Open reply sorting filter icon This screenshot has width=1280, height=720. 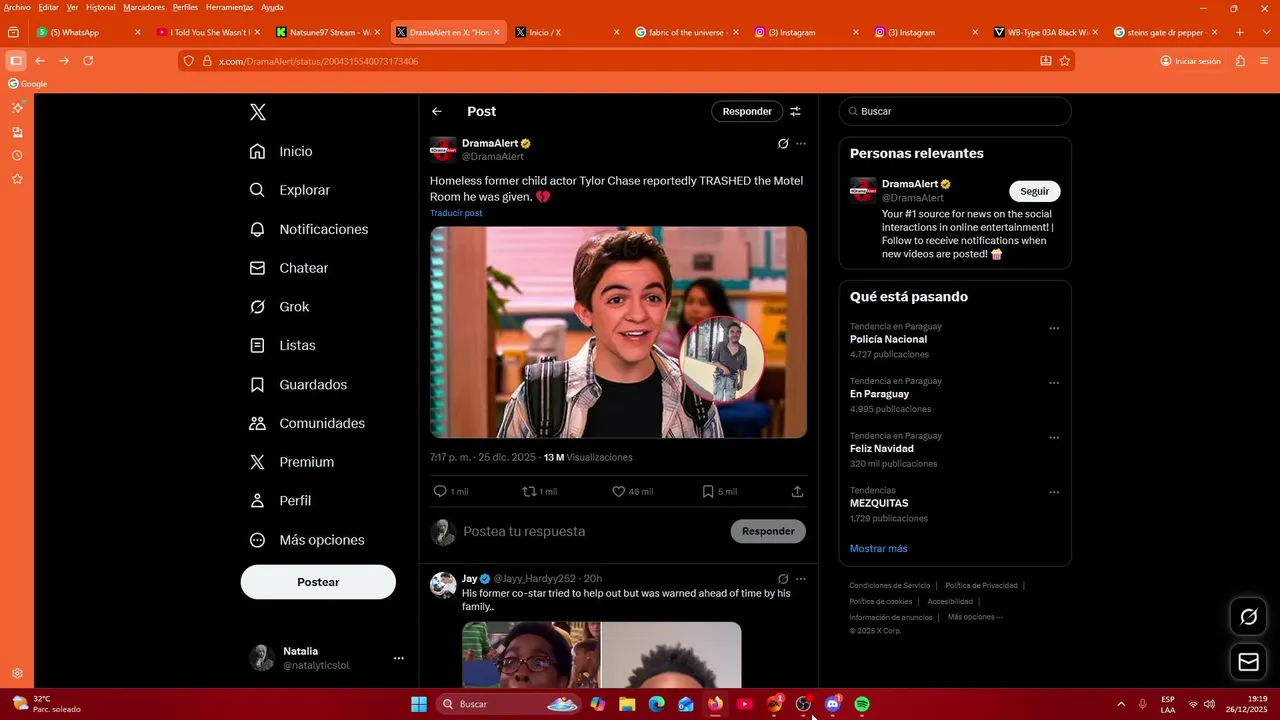(796, 112)
